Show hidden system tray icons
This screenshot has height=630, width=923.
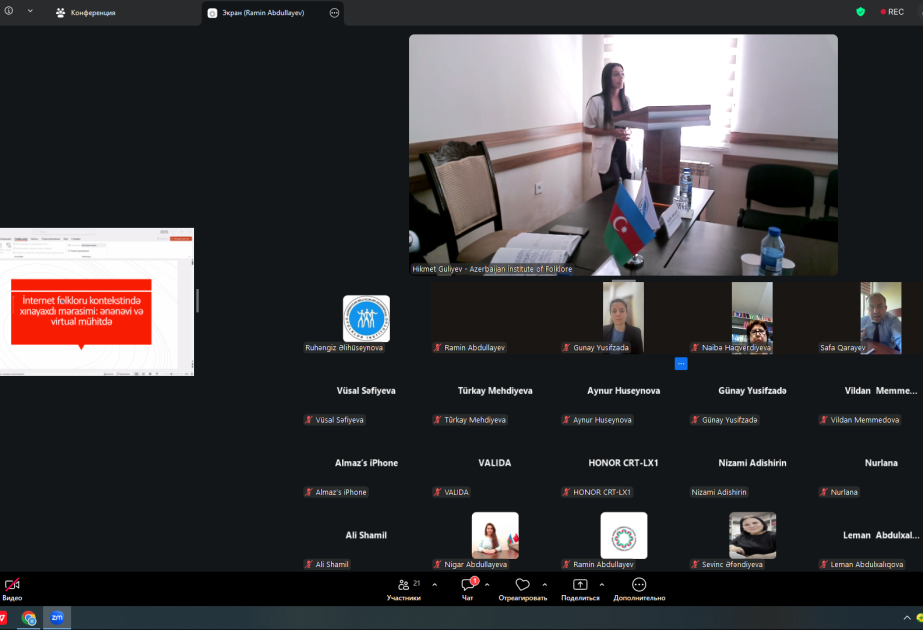click(907, 618)
